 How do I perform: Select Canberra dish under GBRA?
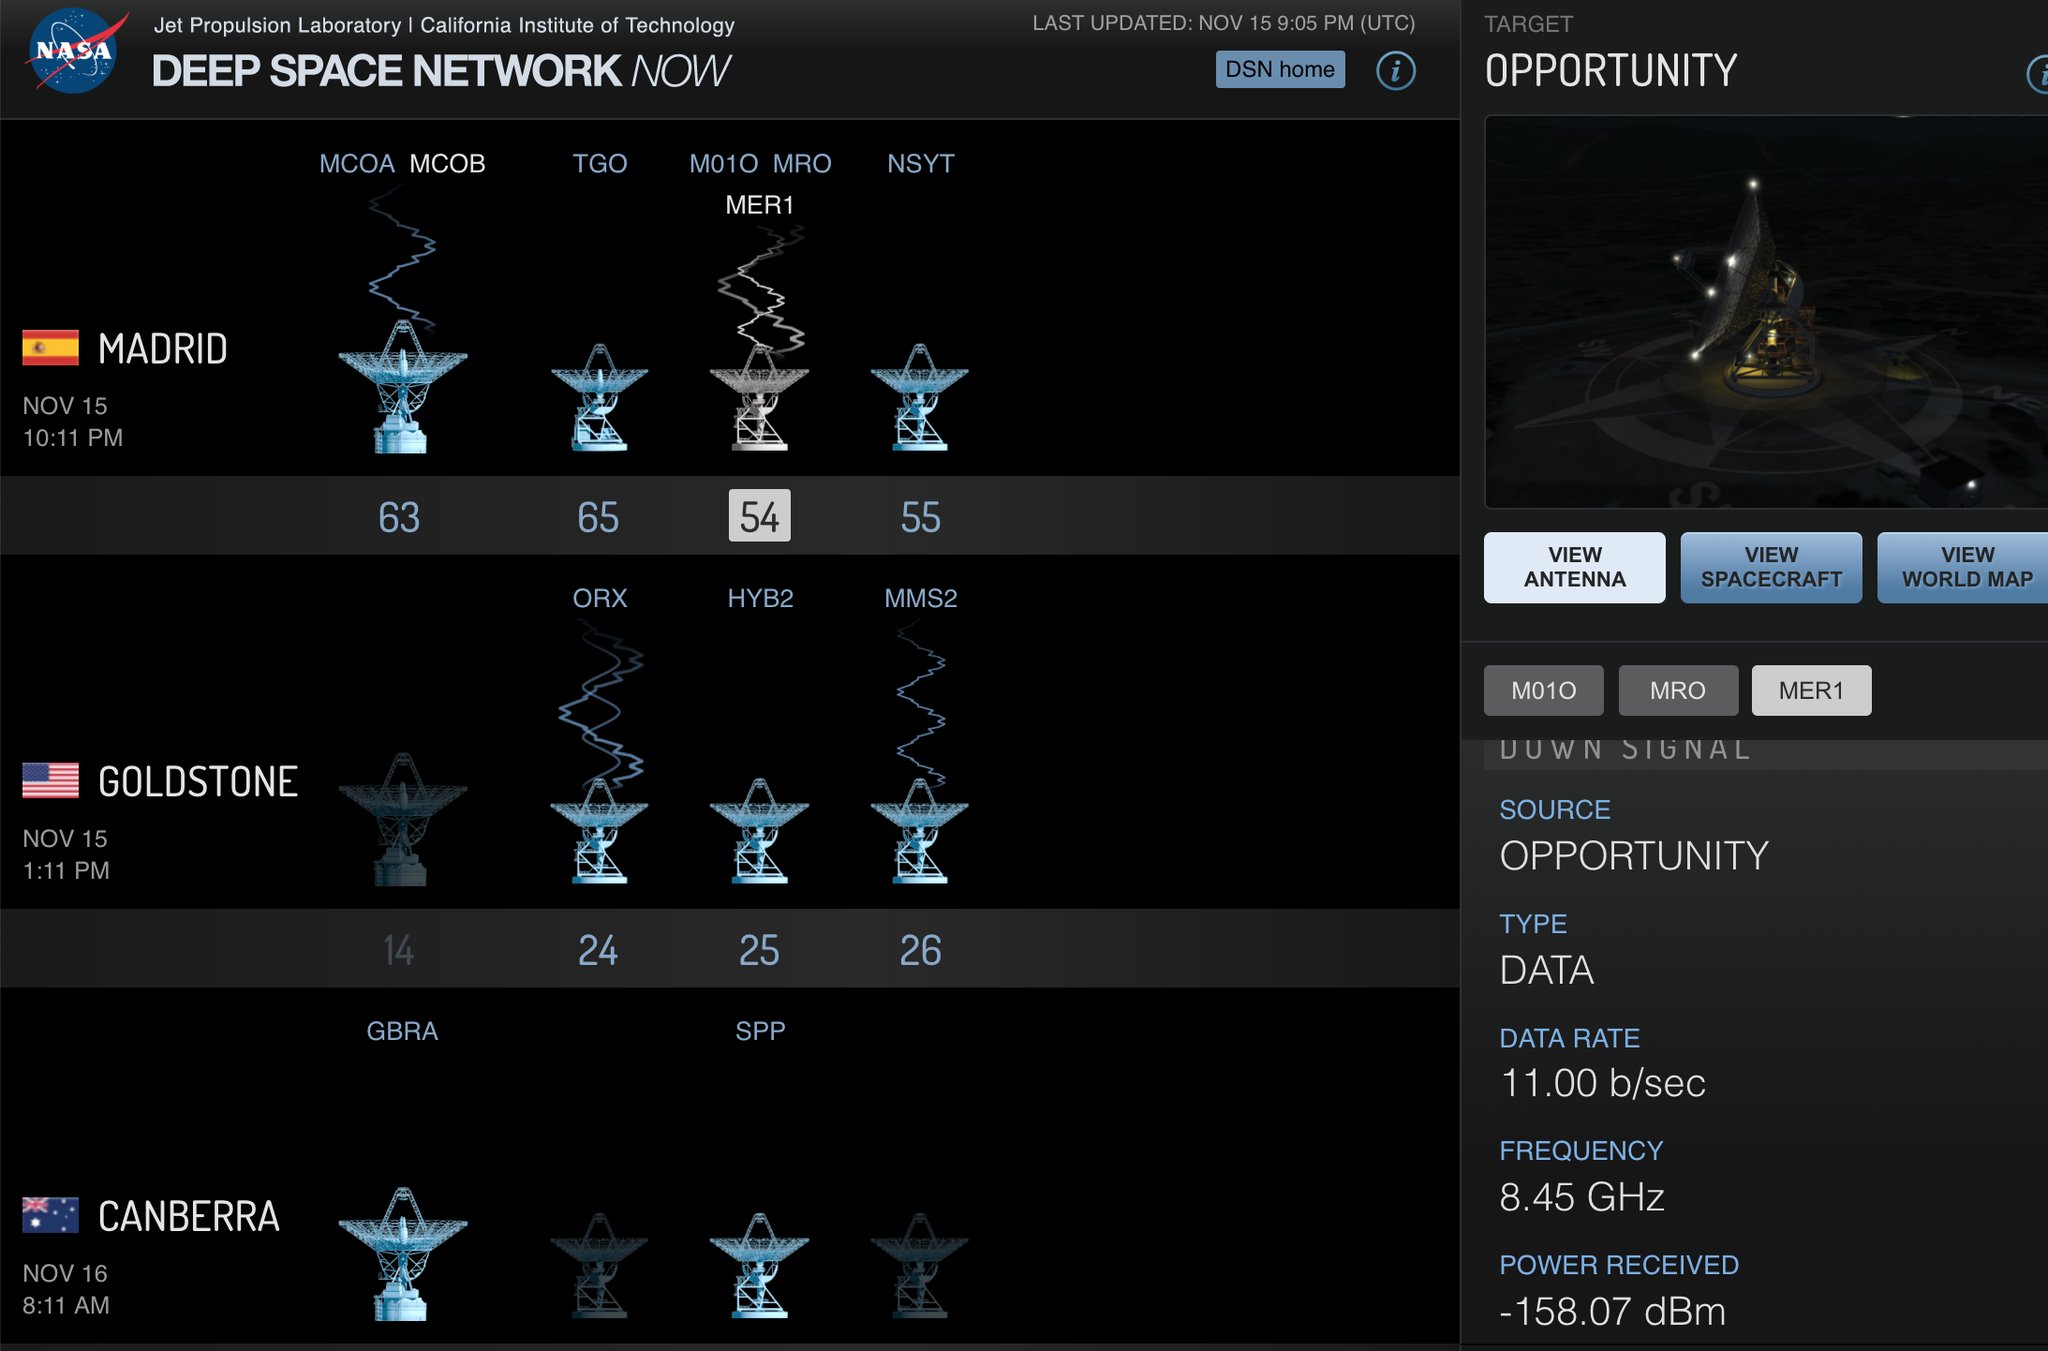[402, 1253]
